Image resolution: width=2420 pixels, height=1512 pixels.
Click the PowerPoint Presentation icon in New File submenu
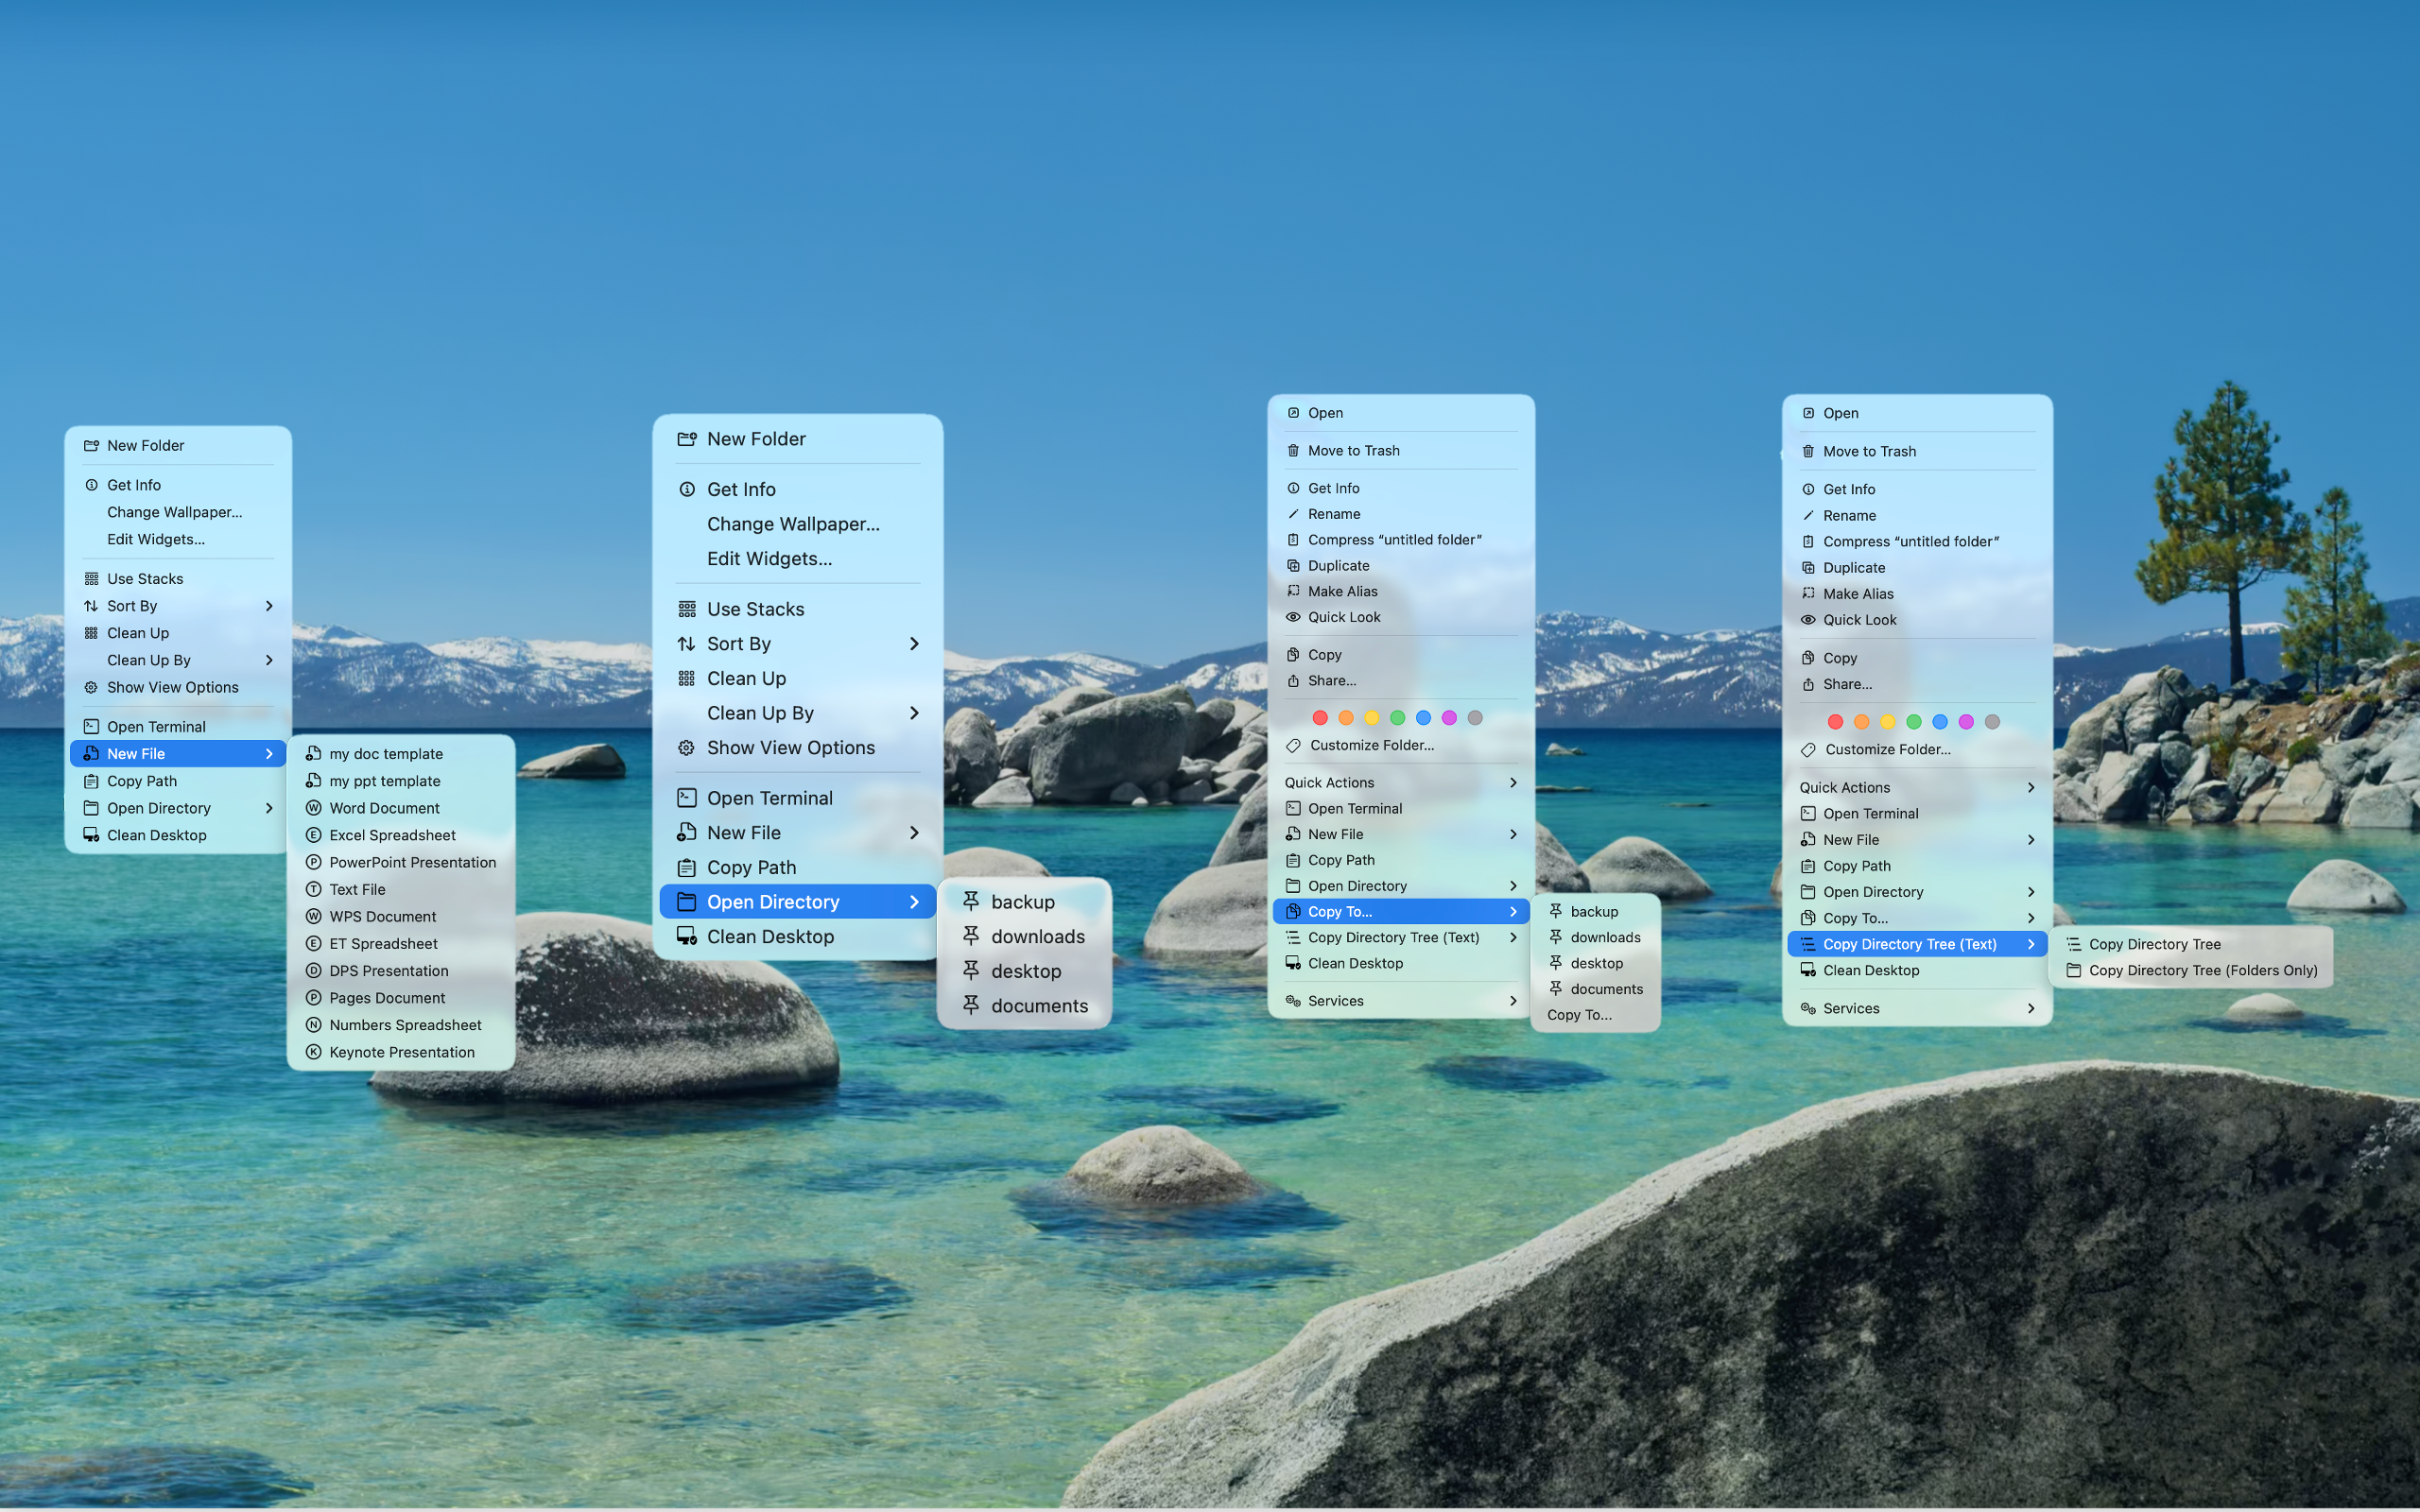313,862
